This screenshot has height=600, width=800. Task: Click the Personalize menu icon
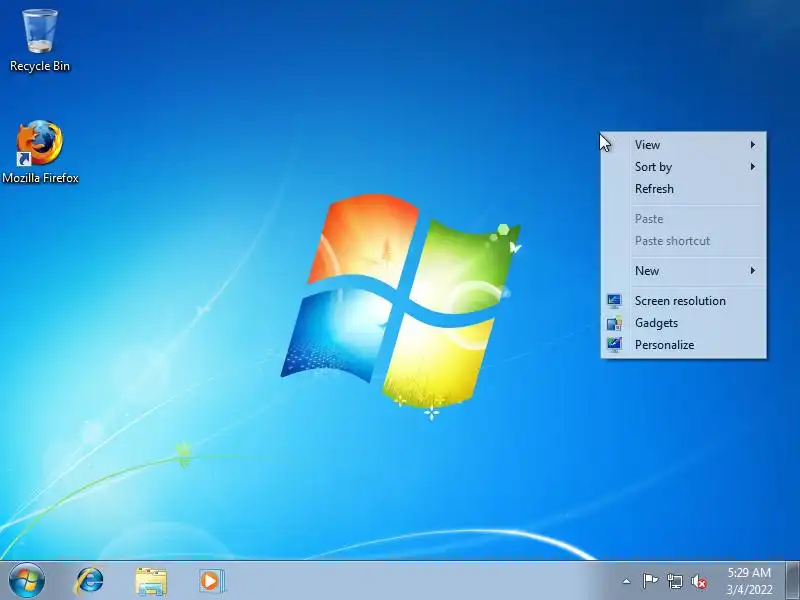pyautogui.click(x=614, y=344)
